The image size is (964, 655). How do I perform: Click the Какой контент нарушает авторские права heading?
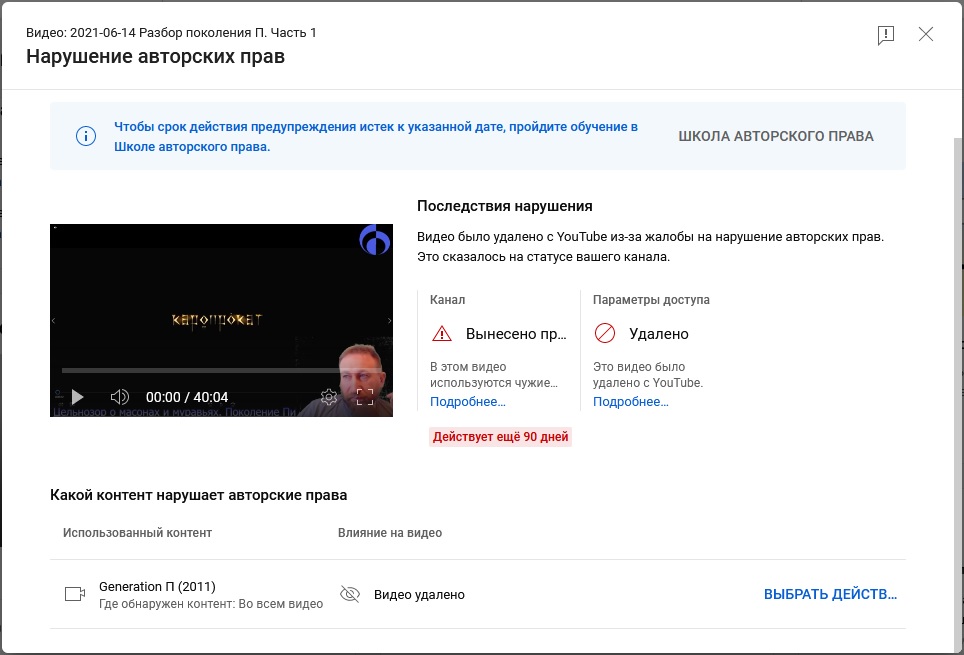[199, 495]
